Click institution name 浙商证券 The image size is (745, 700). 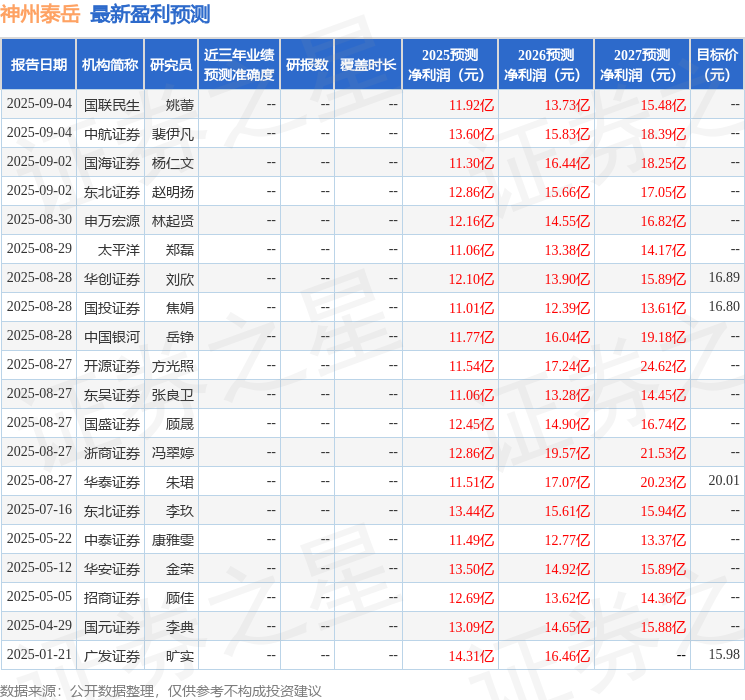point(112,453)
